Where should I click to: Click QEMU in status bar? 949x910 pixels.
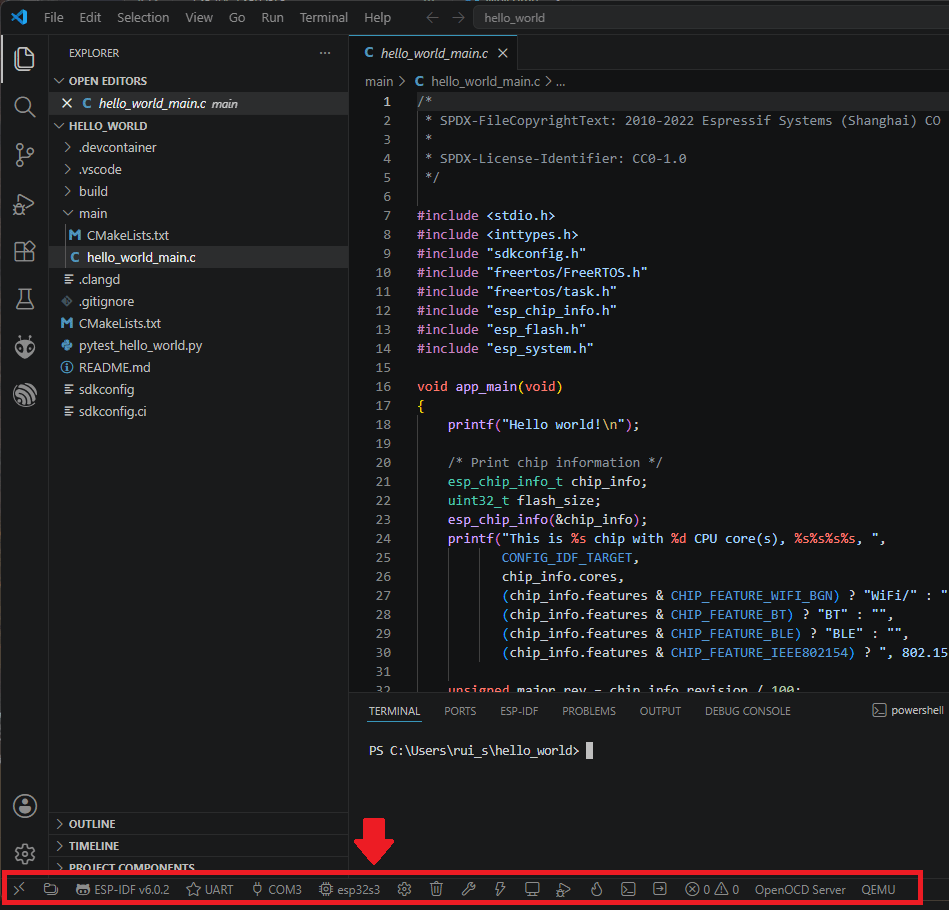point(878,889)
